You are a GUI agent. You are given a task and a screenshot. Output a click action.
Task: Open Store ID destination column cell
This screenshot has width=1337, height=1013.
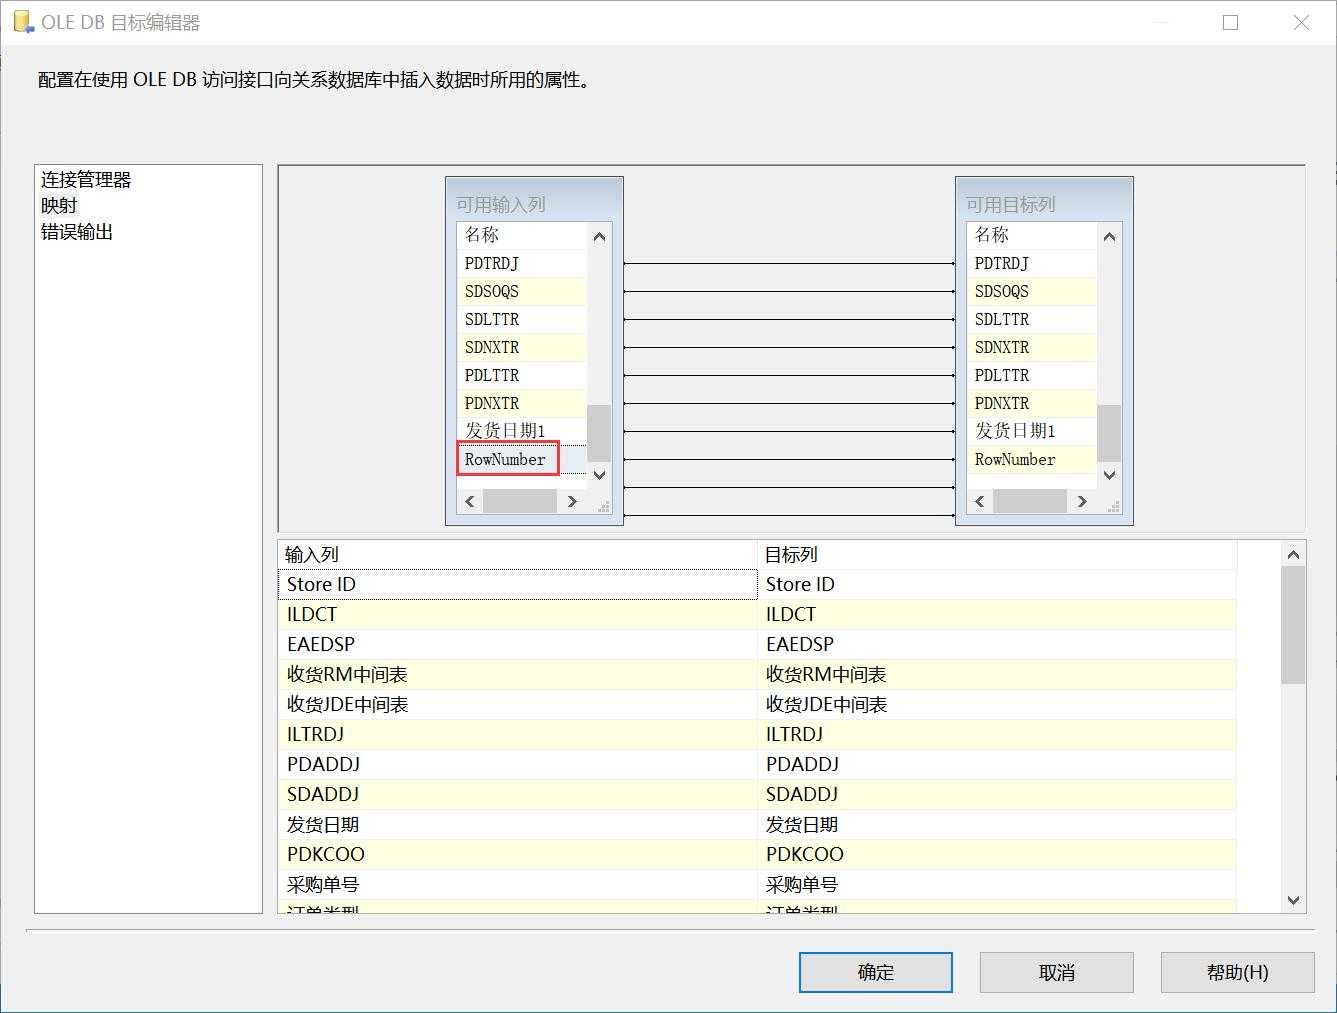coord(997,584)
